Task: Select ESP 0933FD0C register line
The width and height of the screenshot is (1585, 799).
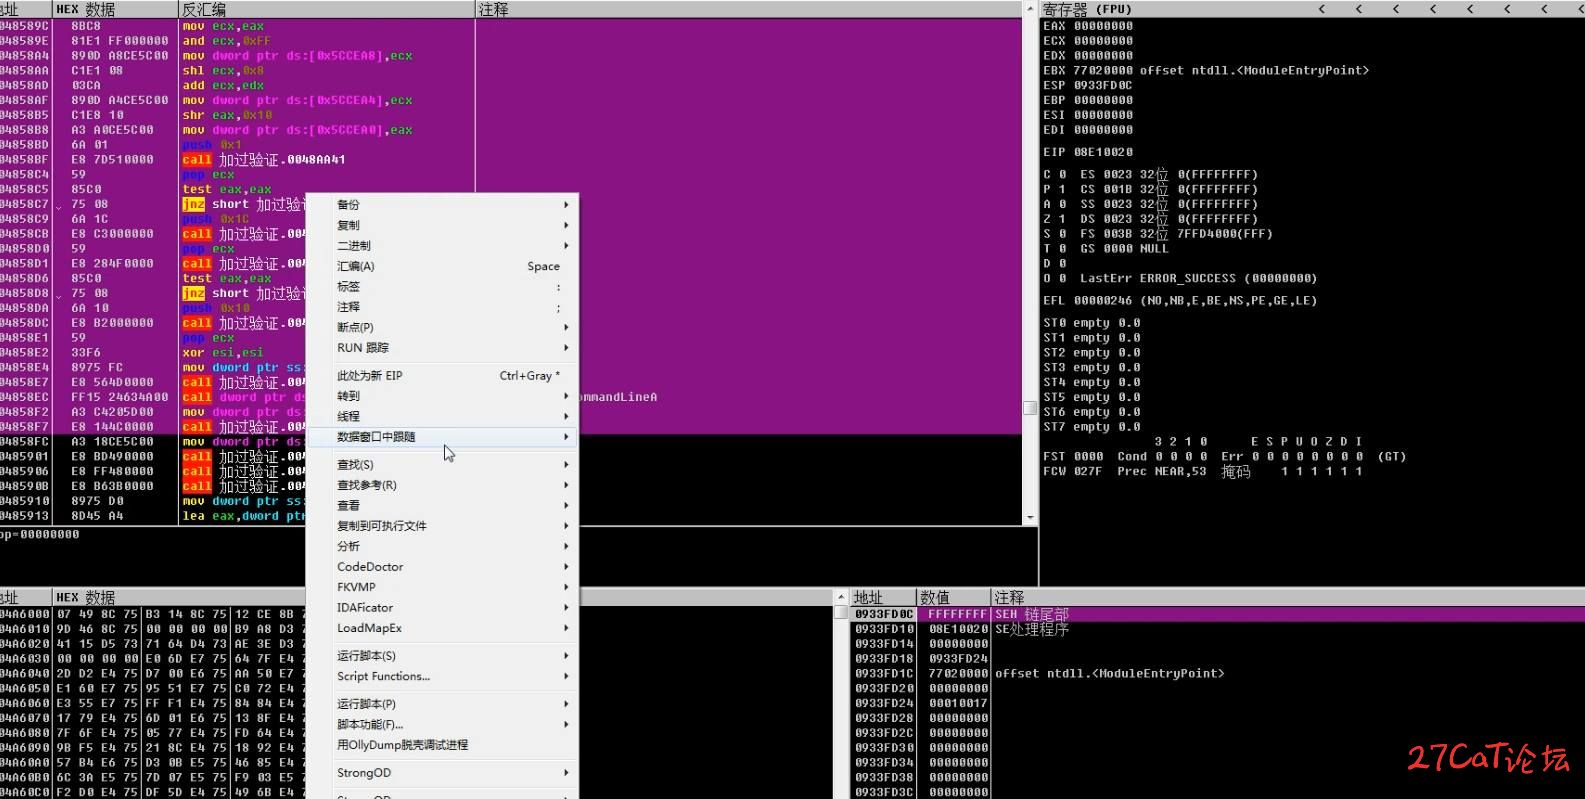Action: coord(1088,86)
